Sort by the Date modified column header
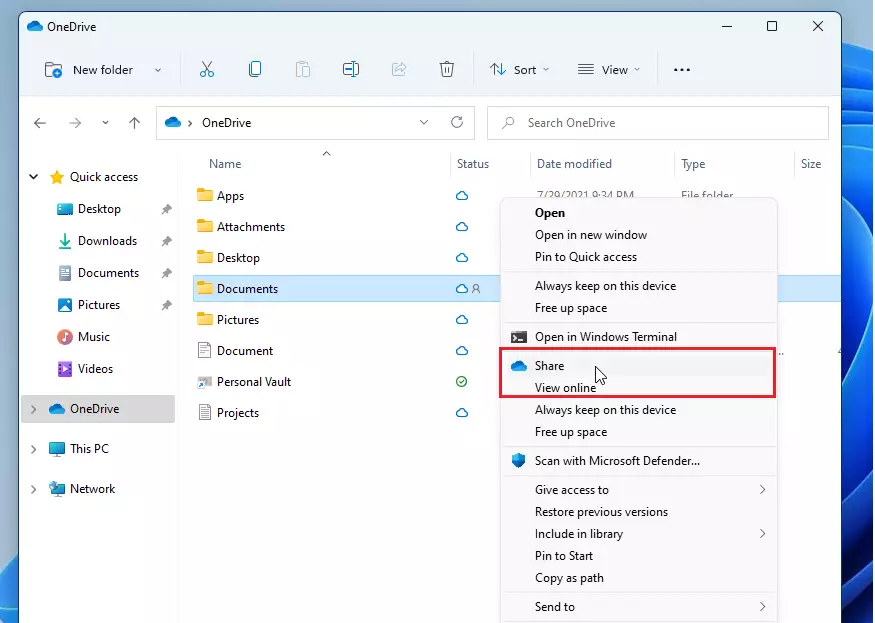This screenshot has height=623, width=875. [574, 164]
